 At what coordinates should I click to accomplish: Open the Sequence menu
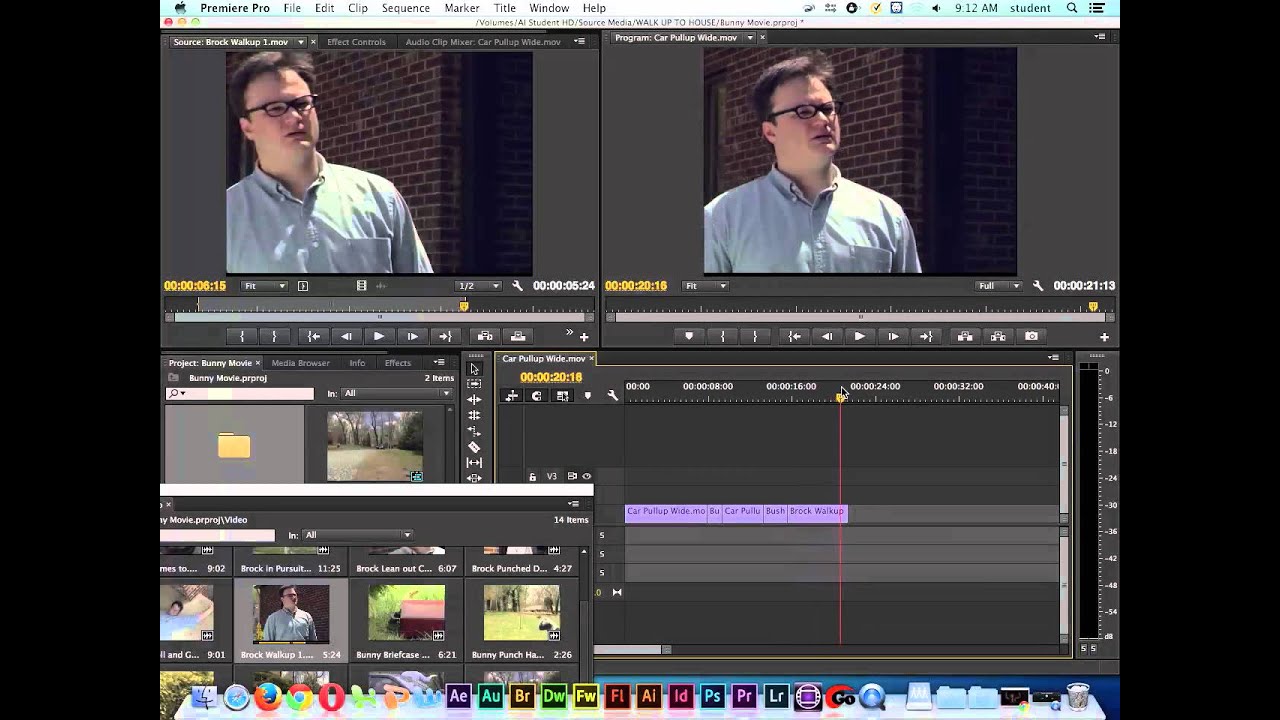click(x=405, y=8)
